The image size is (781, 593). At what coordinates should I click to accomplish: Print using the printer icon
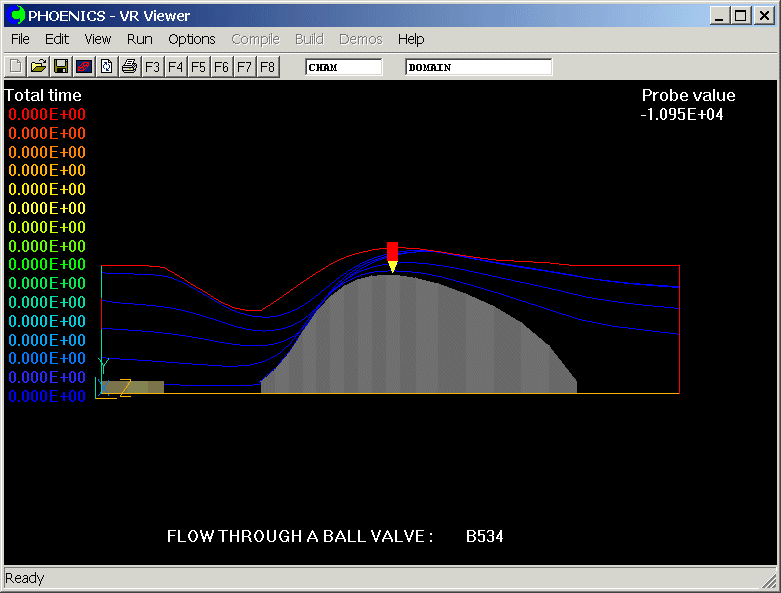pyautogui.click(x=129, y=67)
